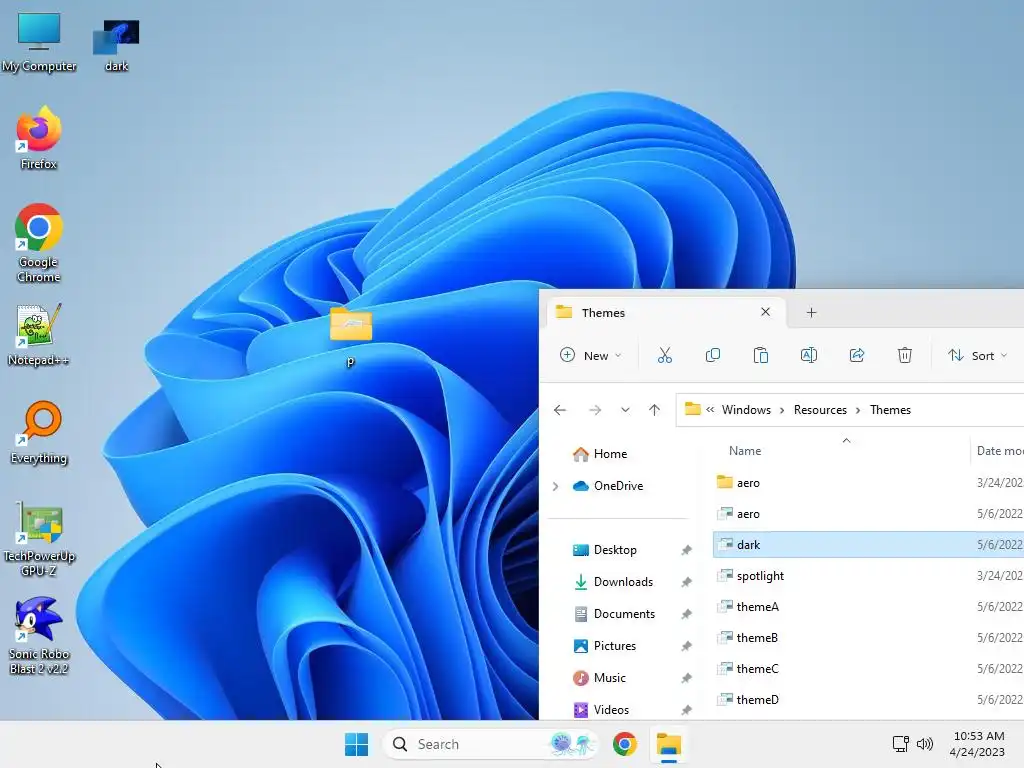Open Home in the navigation pane

point(600,454)
